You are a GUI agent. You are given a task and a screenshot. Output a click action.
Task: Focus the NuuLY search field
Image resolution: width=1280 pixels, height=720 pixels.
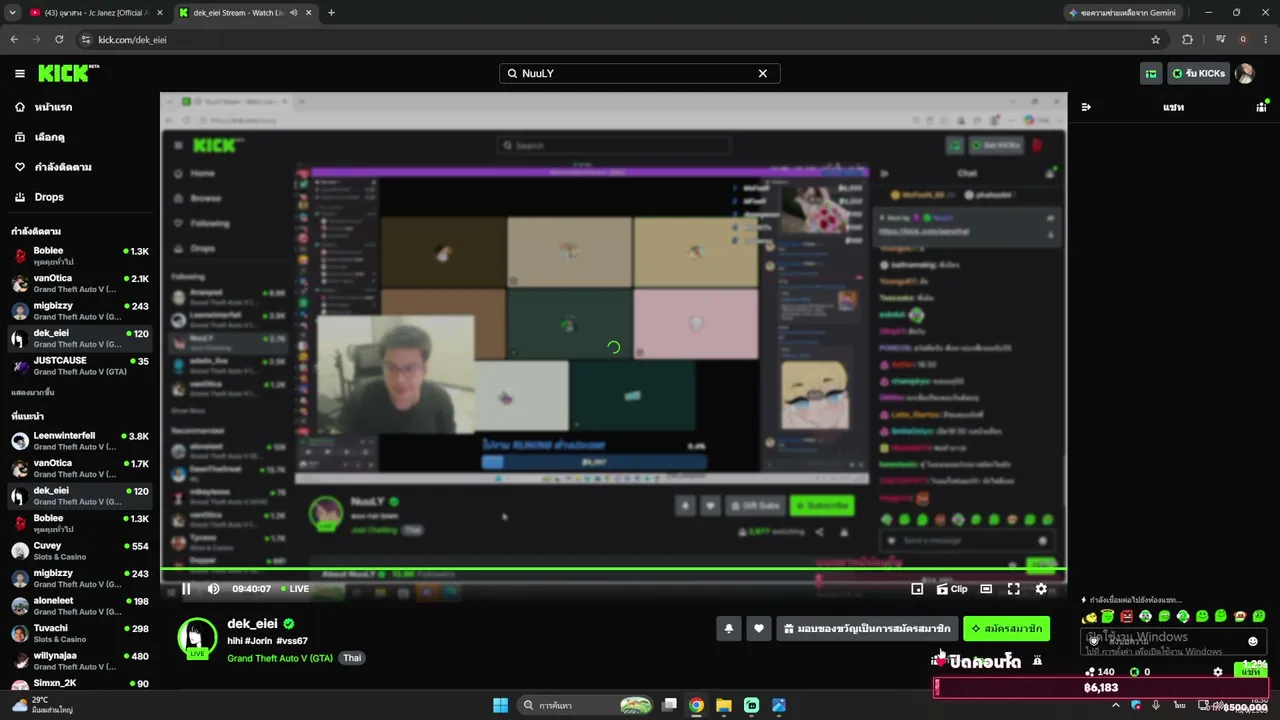pyautogui.click(x=638, y=73)
